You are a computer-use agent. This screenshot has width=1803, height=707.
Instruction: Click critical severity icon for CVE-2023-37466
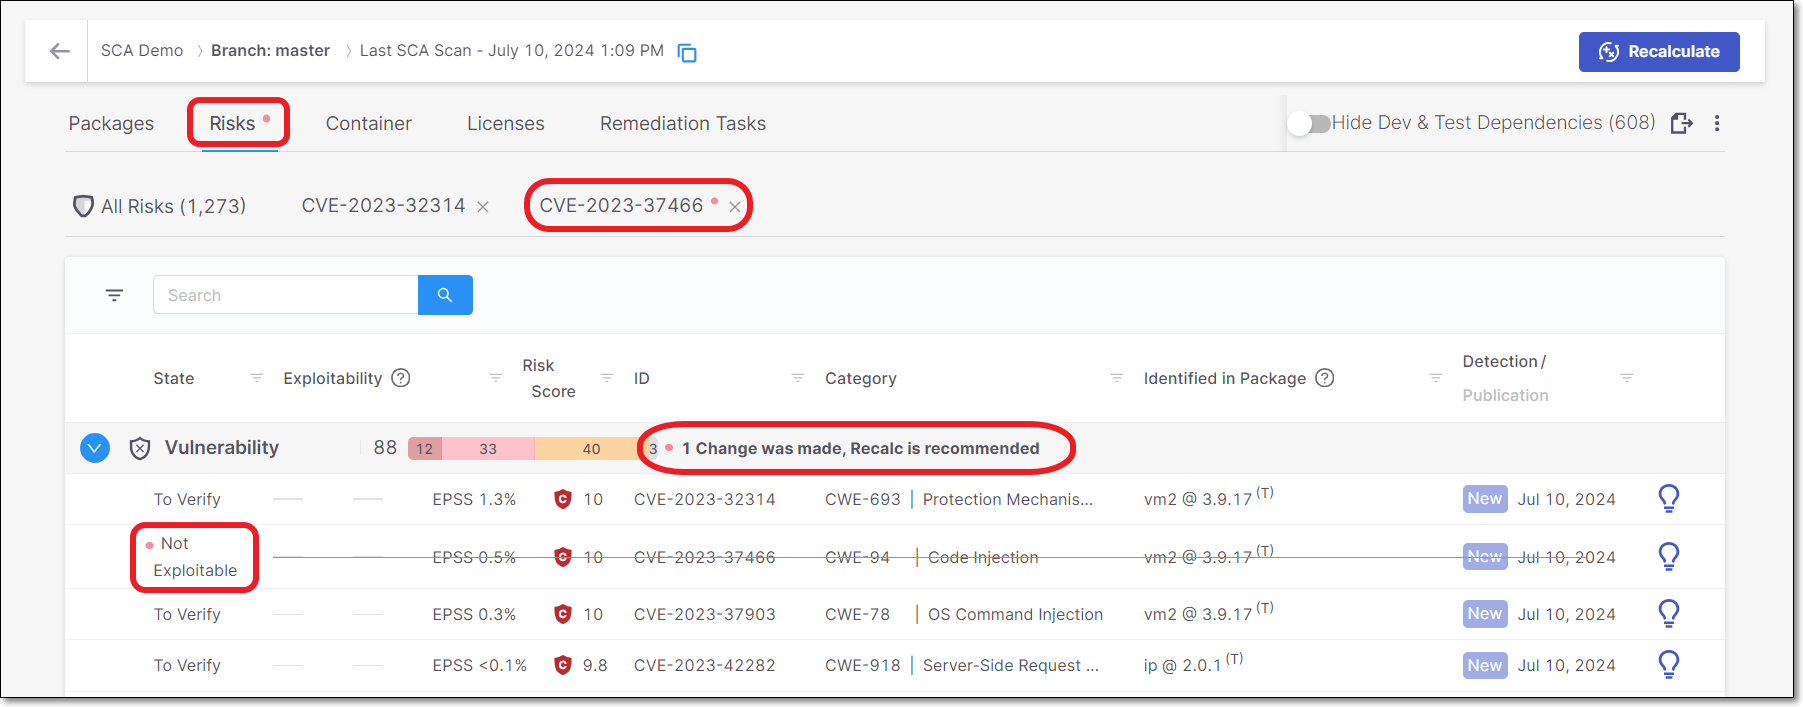(x=563, y=557)
